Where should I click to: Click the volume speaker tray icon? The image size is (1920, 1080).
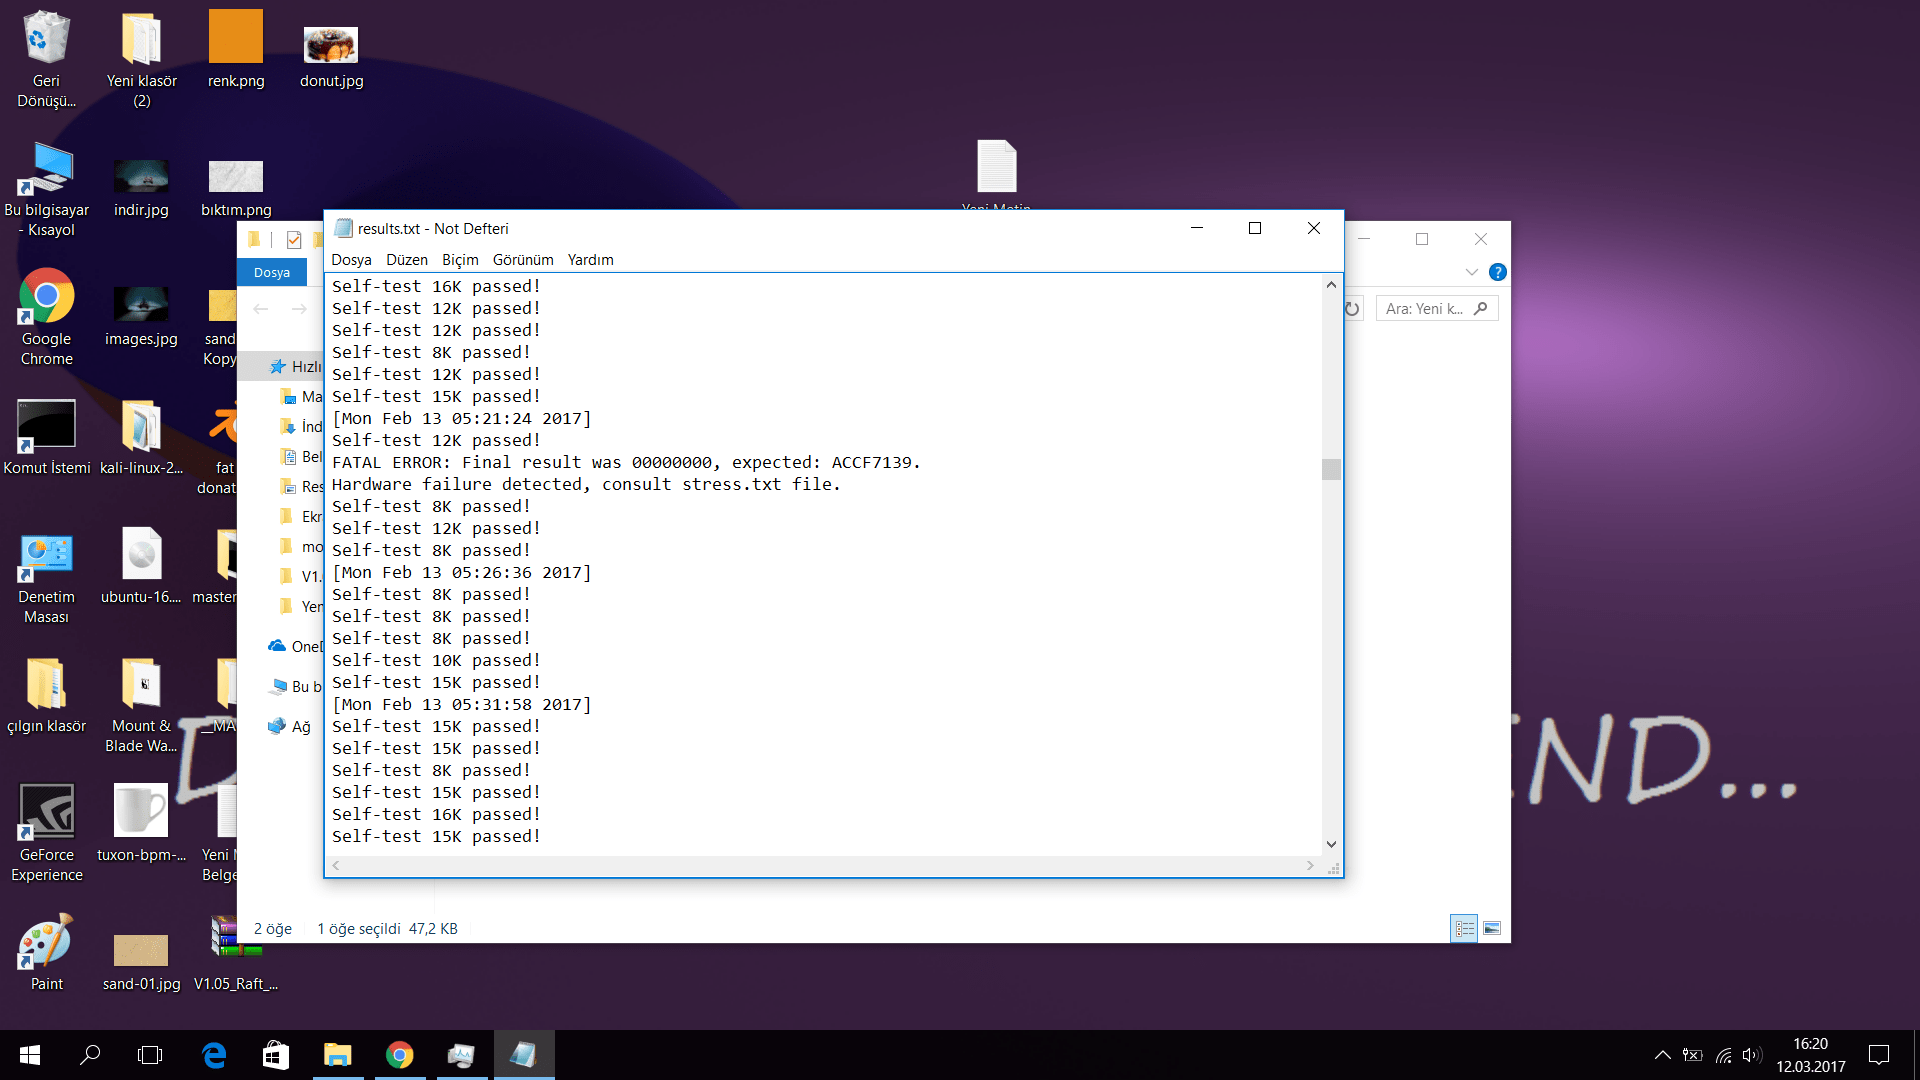point(1751,1055)
